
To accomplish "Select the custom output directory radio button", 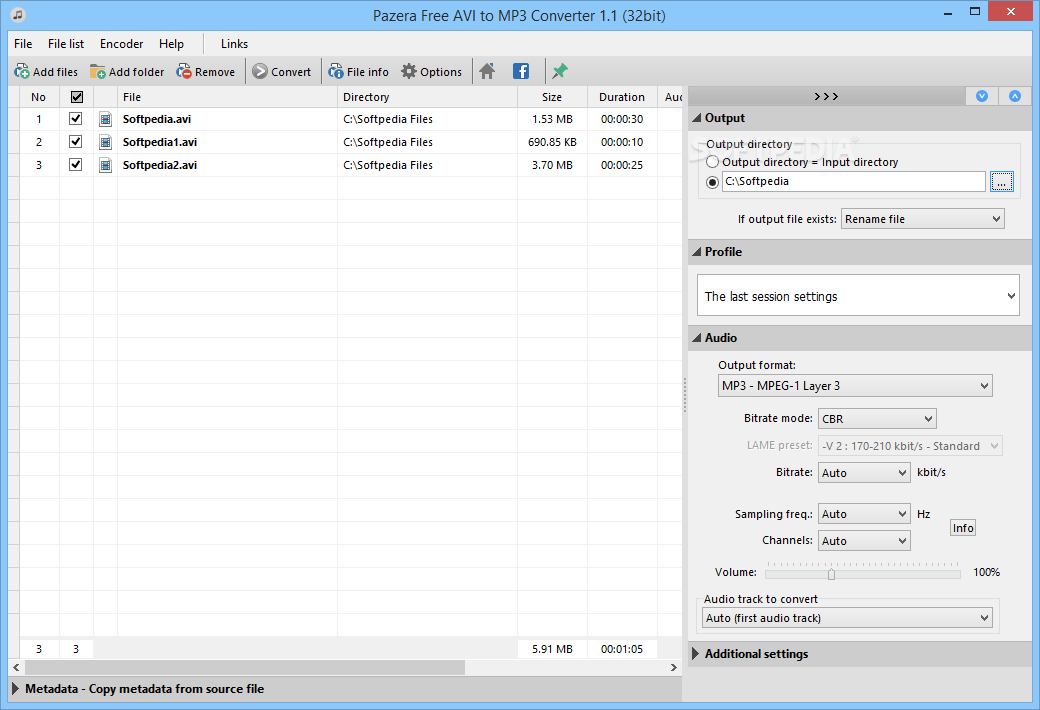I will pos(712,182).
